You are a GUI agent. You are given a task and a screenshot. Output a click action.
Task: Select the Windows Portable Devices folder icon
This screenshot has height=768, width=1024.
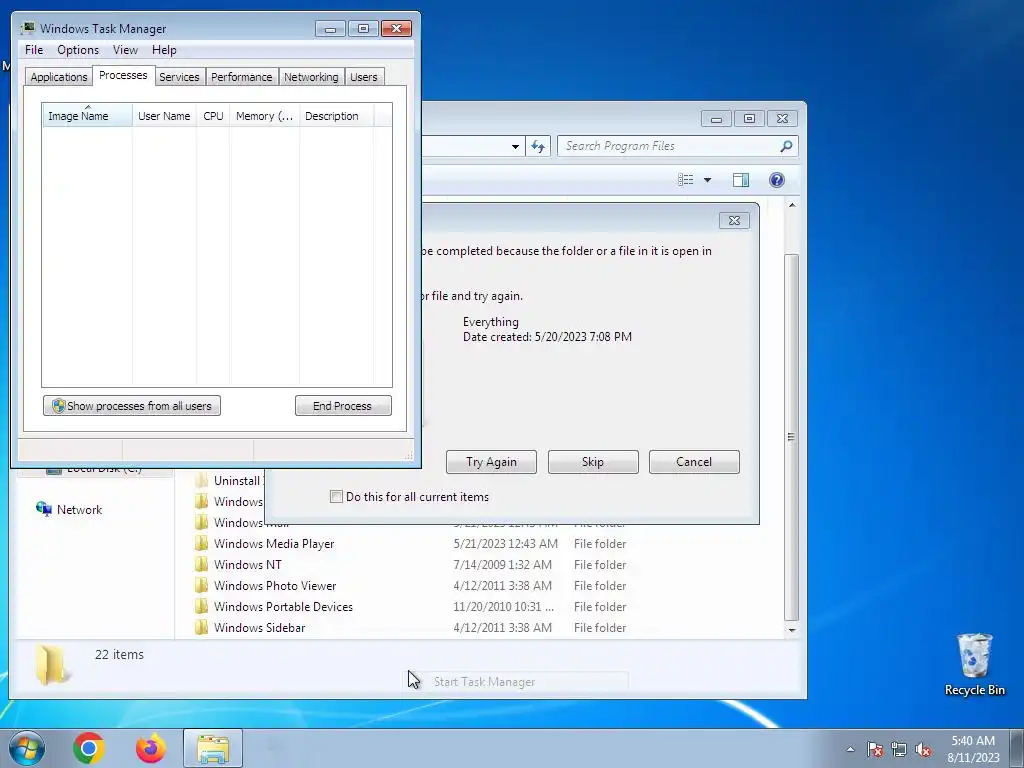pyautogui.click(x=202, y=606)
